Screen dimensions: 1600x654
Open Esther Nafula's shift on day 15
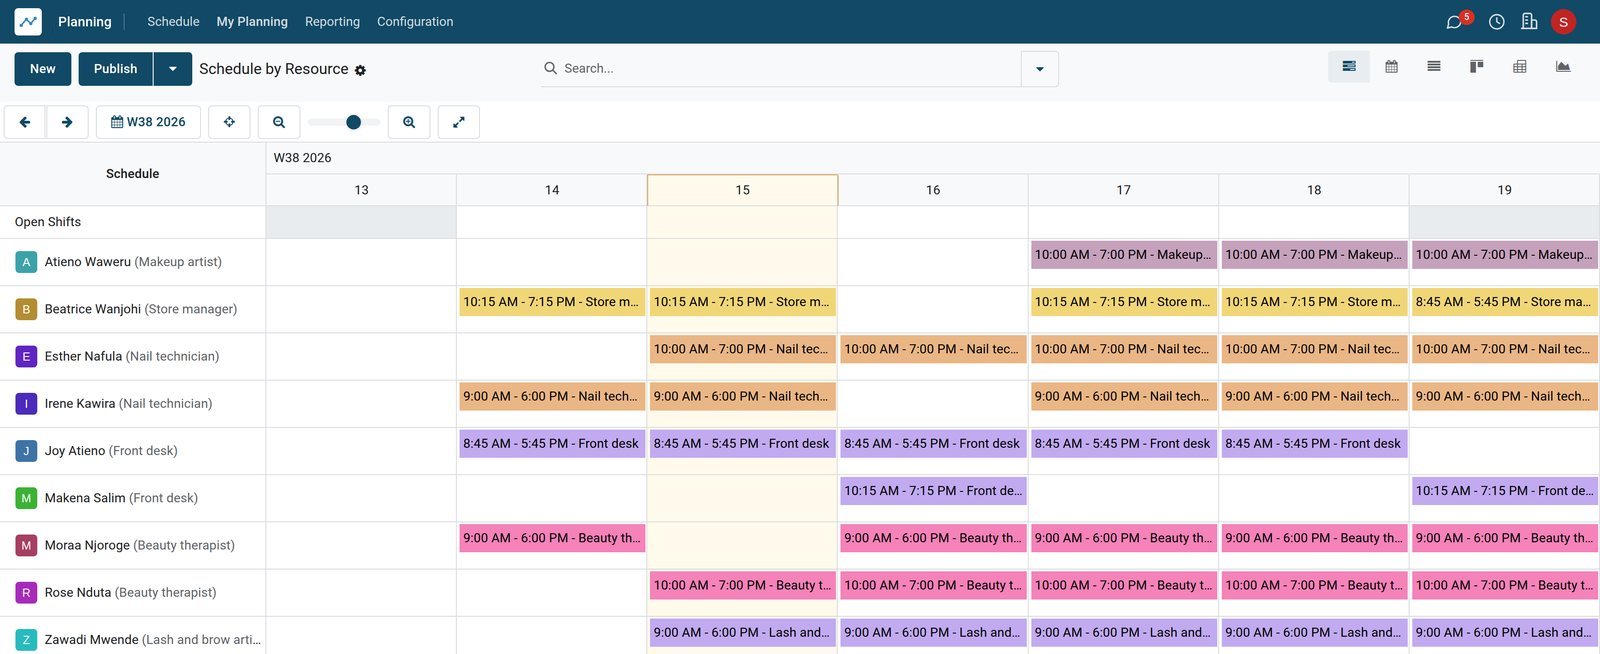pyautogui.click(x=742, y=349)
